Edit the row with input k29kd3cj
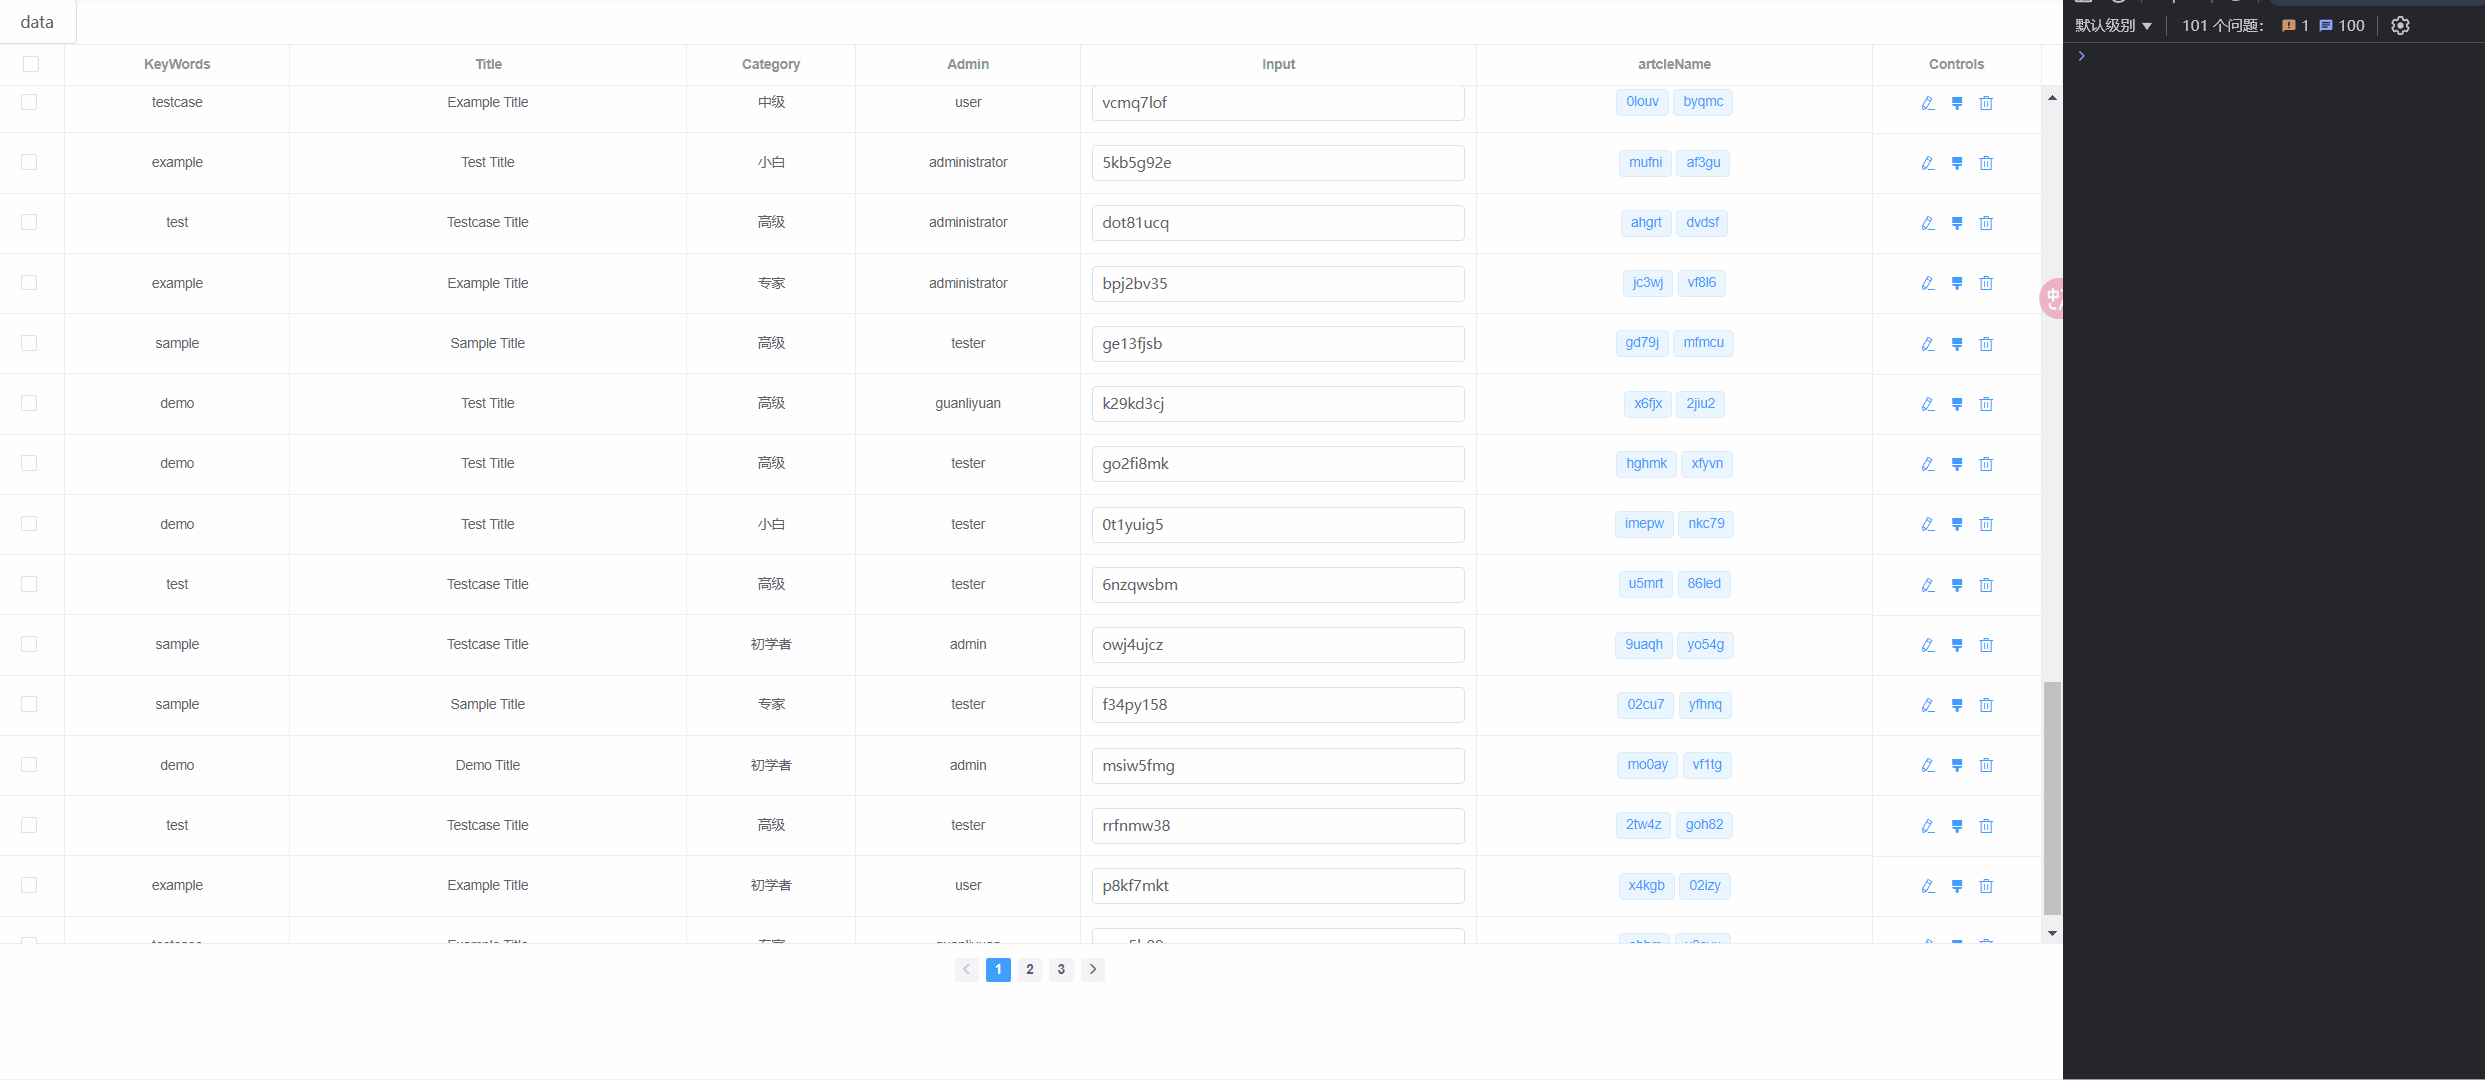Screen dimensions: 2485x1080 tap(1927, 404)
